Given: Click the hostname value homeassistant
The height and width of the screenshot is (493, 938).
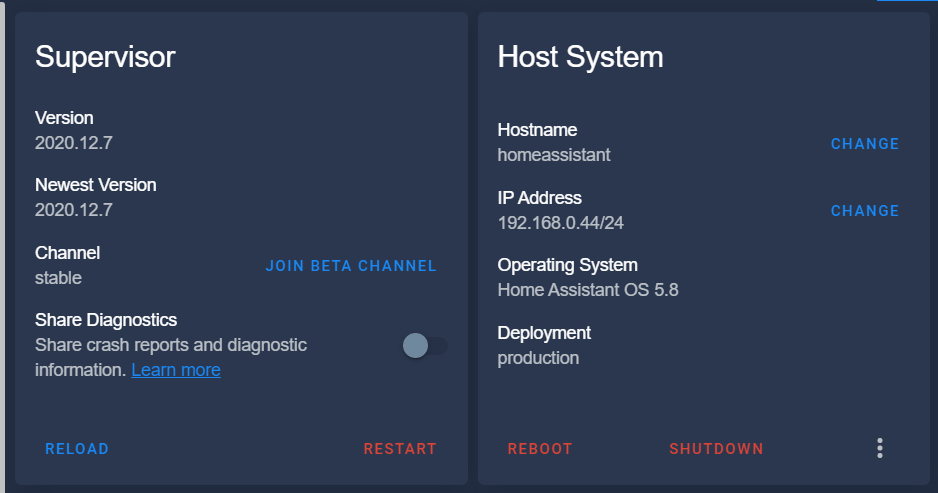Looking at the screenshot, I should tap(554, 155).
